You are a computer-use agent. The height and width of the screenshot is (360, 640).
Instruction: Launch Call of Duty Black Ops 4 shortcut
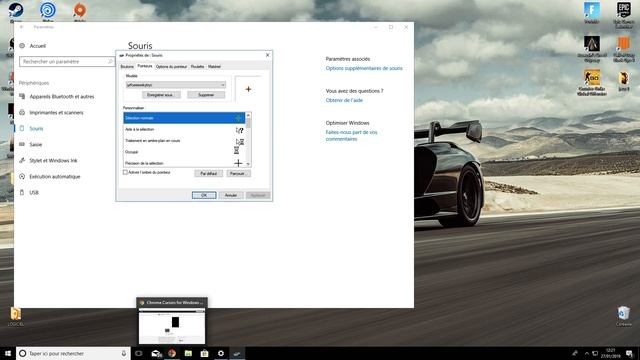(624, 48)
